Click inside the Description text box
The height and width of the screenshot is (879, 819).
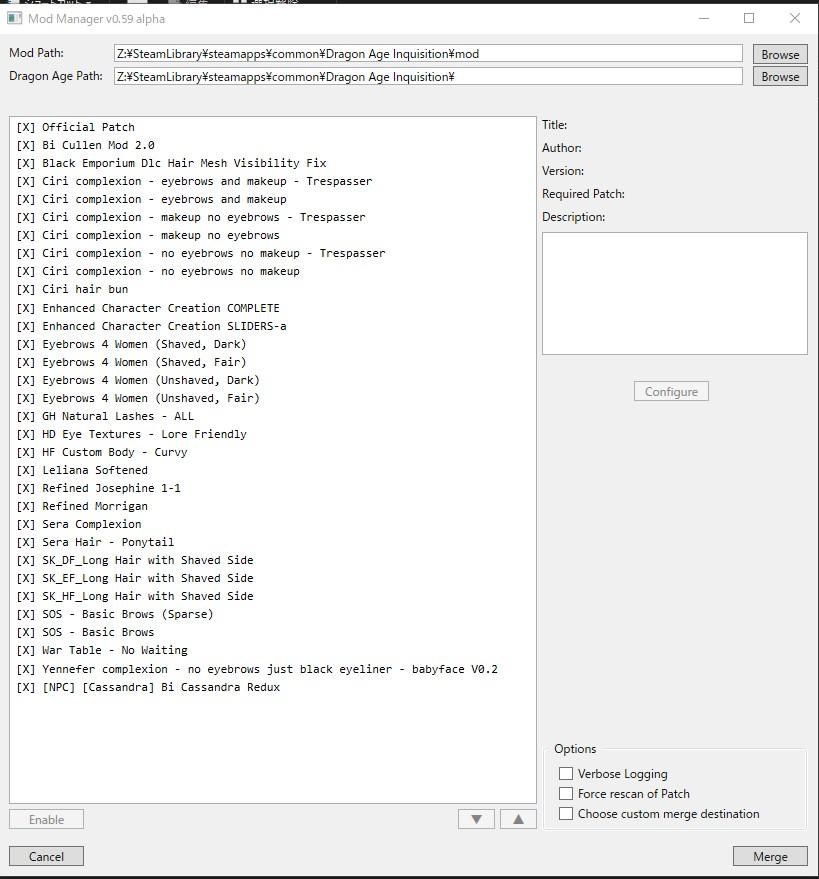click(674, 293)
